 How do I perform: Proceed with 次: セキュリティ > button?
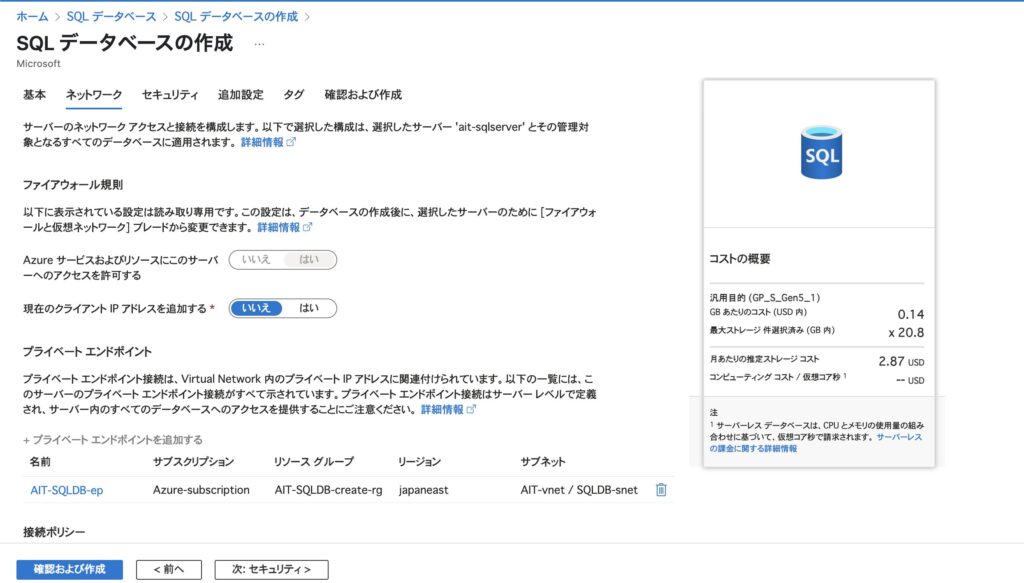pos(271,569)
